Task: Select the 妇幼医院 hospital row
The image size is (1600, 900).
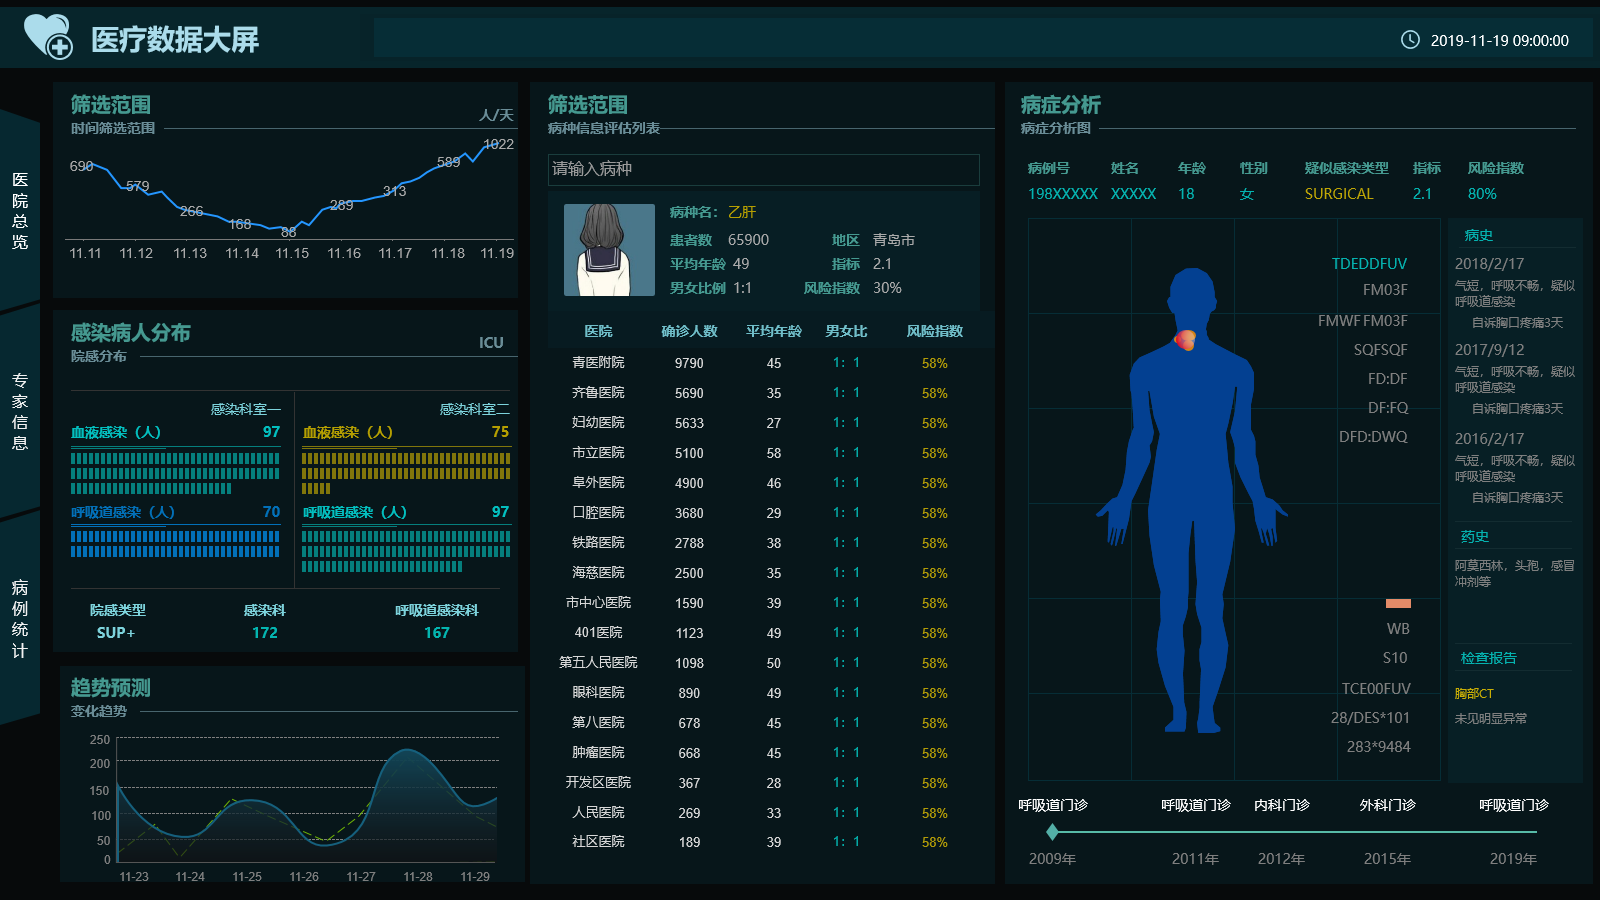Action: click(x=764, y=423)
